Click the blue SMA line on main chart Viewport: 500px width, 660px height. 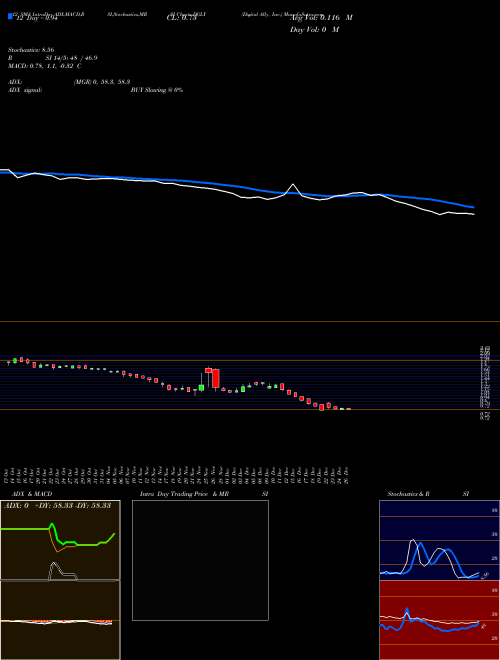click(237, 186)
